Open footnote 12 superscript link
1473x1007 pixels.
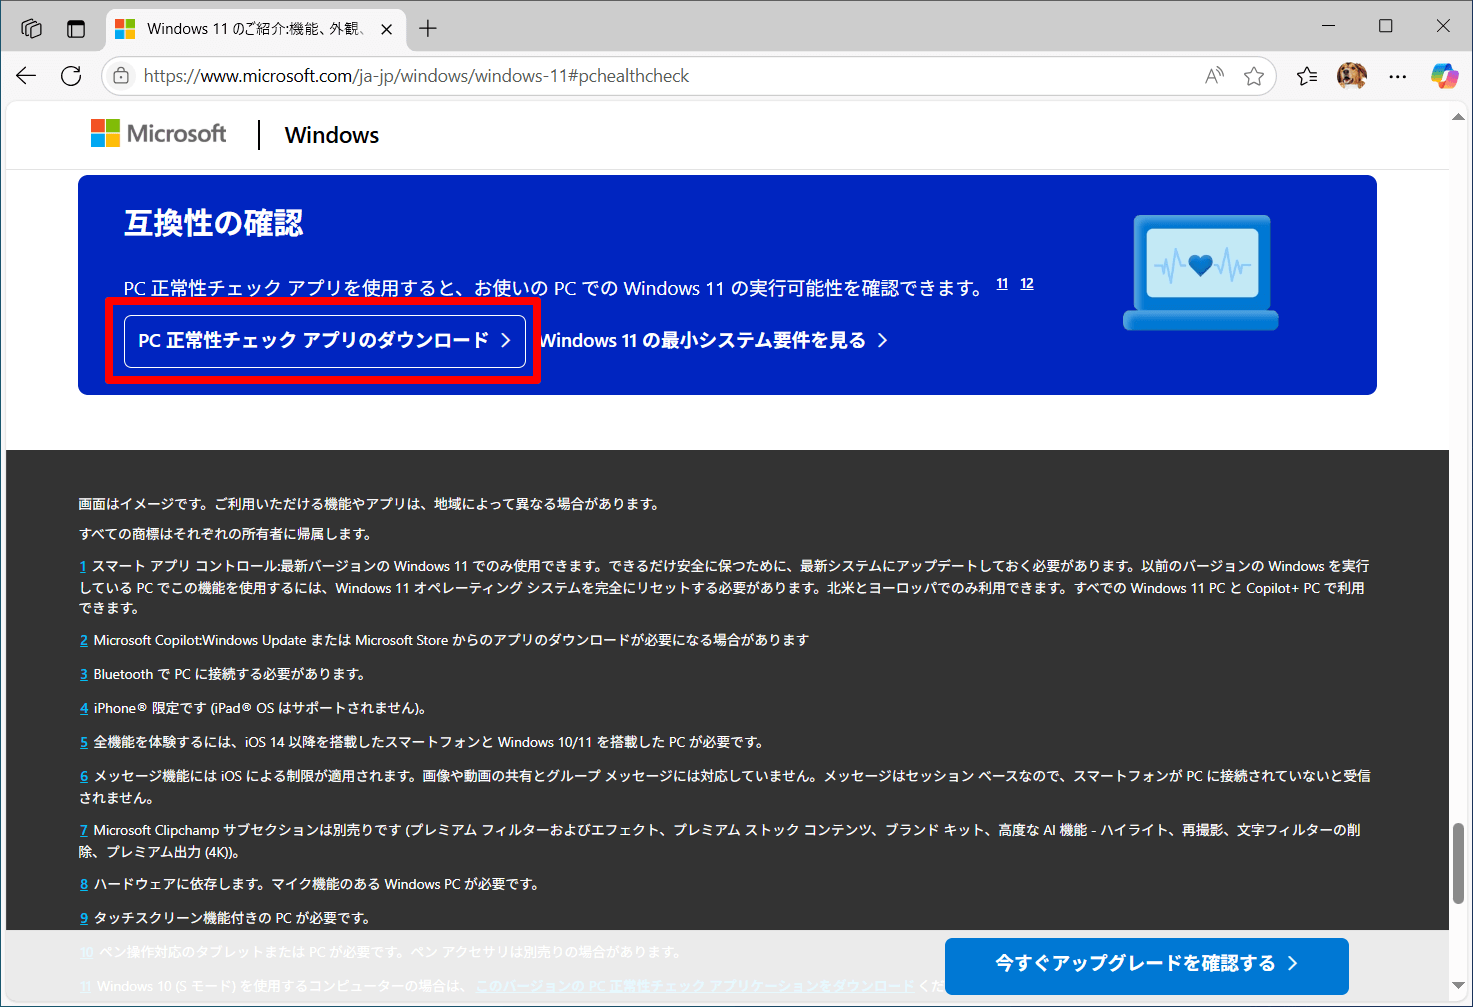point(1027,284)
